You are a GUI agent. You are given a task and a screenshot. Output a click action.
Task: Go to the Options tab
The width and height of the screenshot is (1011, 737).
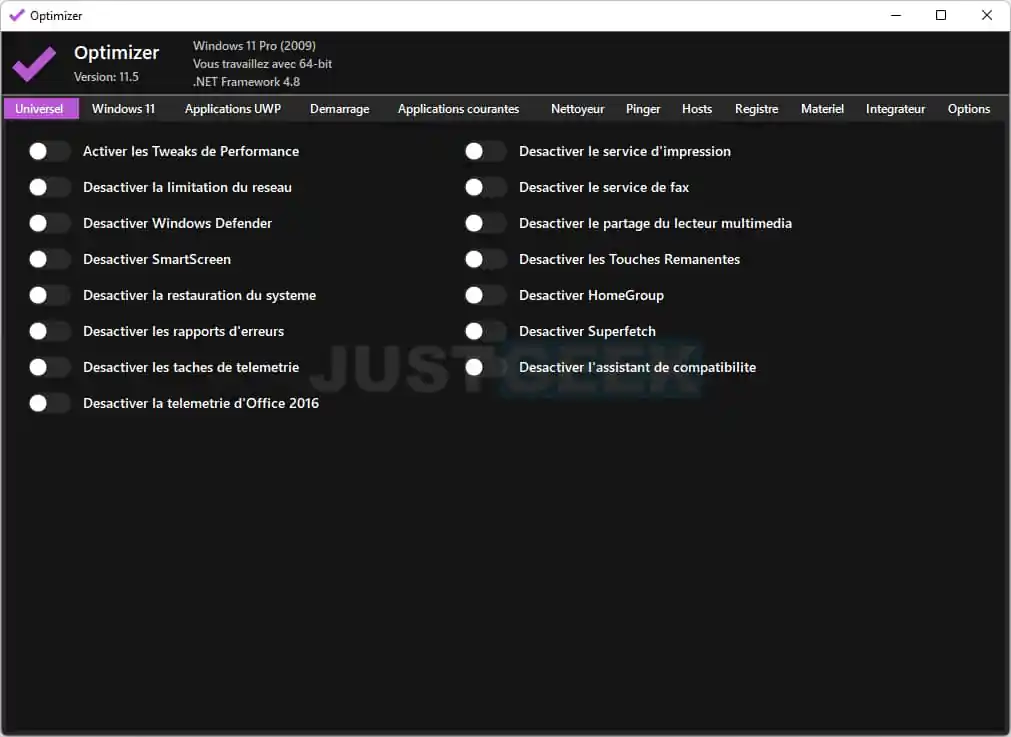click(x=968, y=108)
